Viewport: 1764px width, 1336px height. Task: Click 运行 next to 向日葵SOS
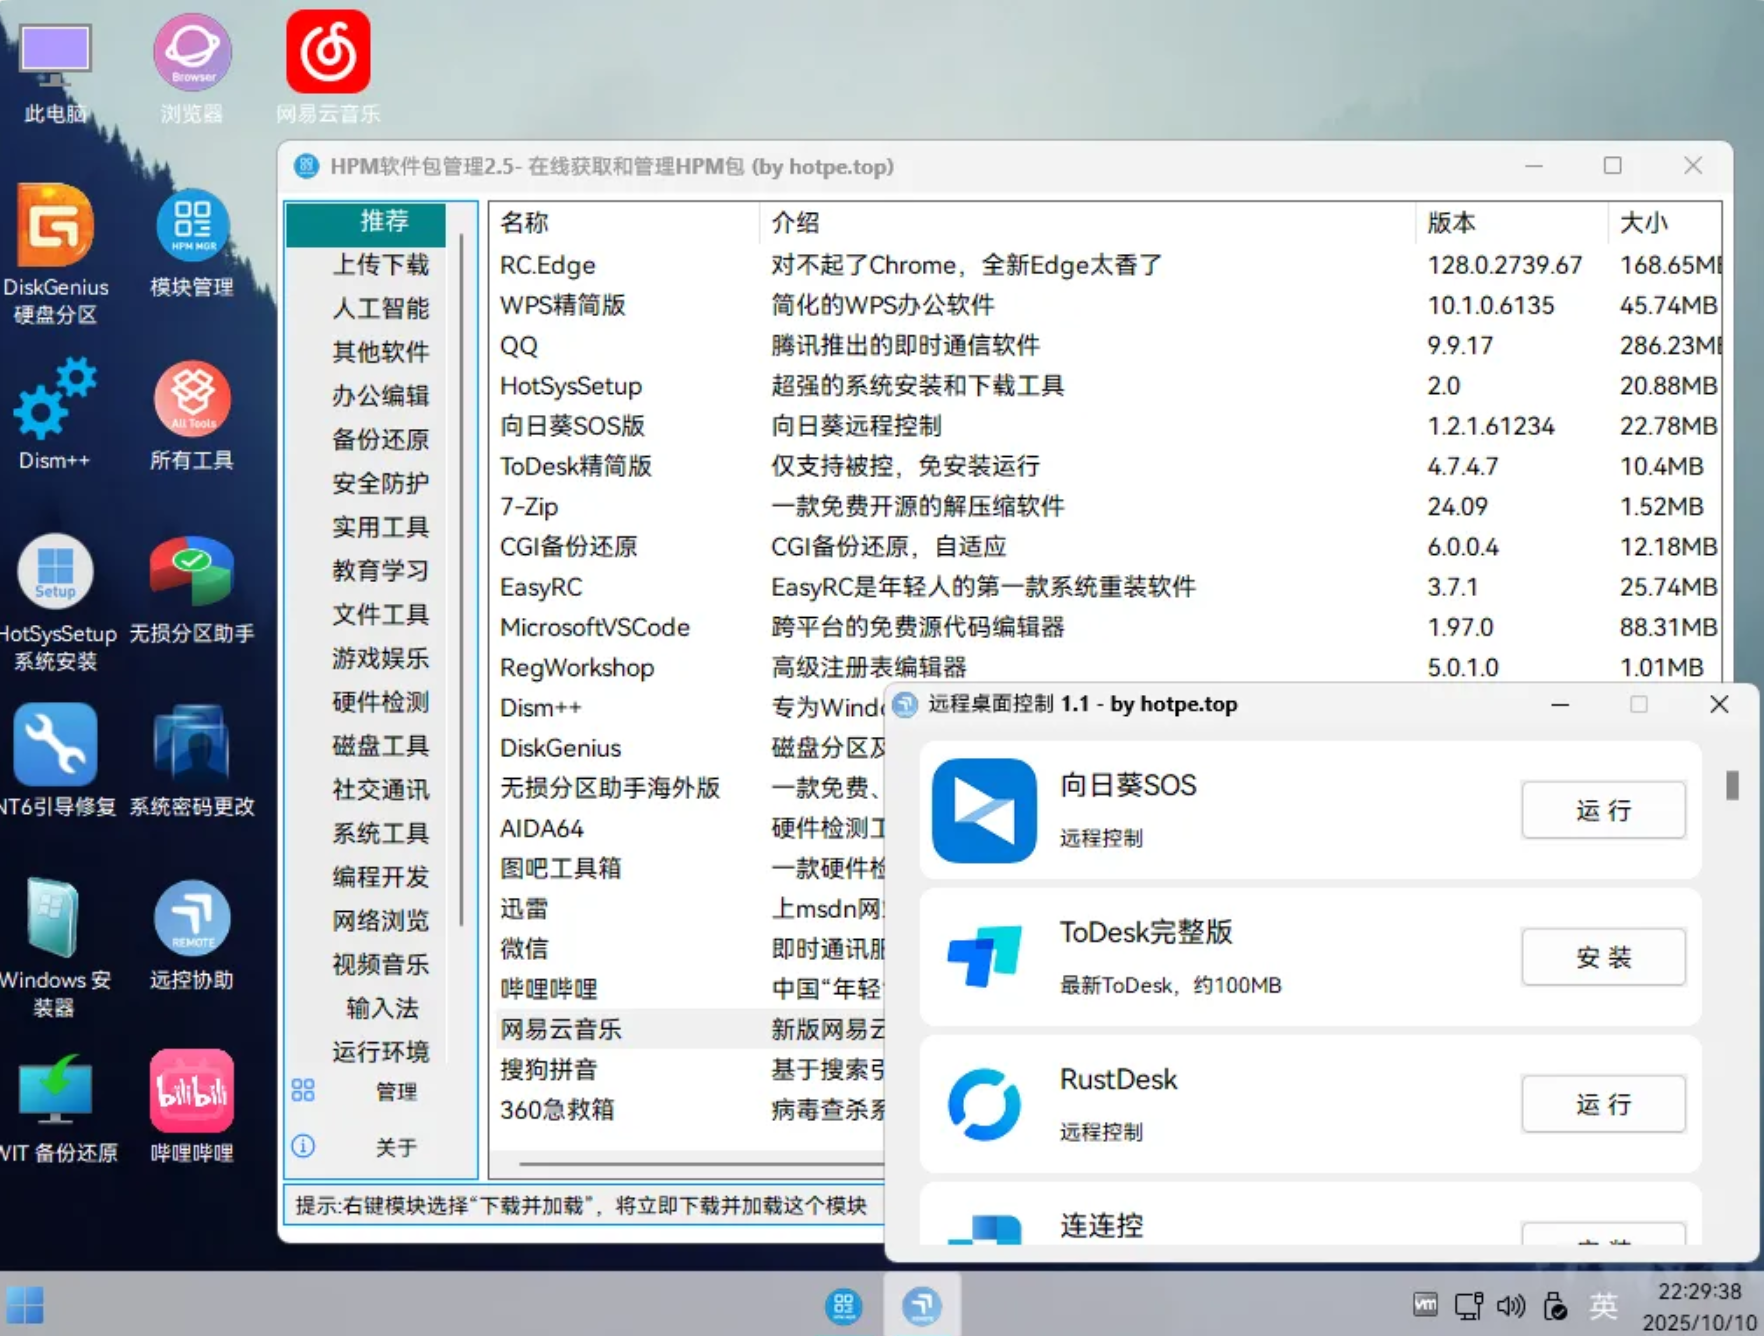1602,810
